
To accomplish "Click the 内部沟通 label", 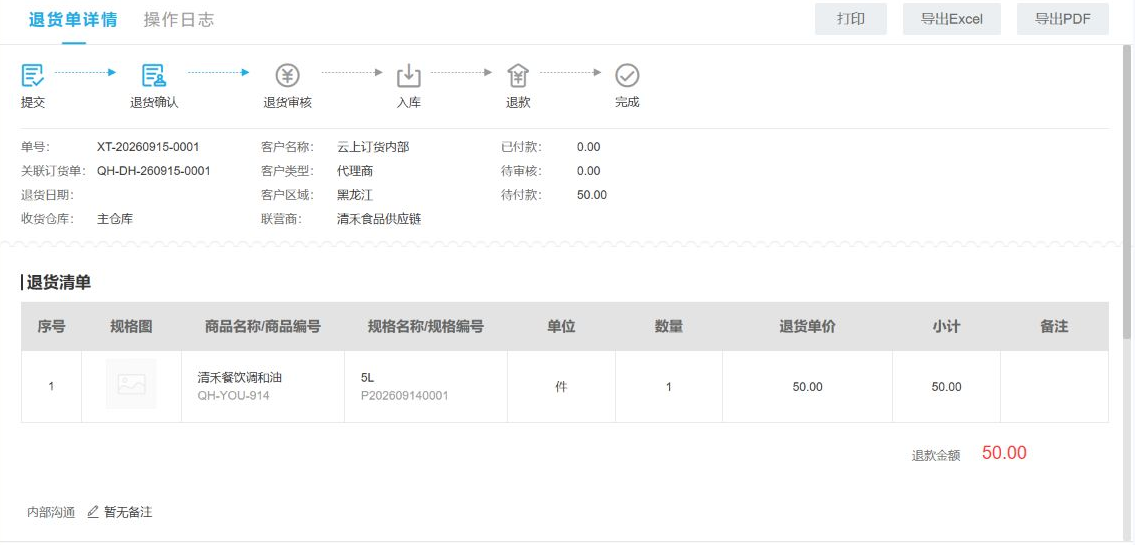I will click(51, 512).
